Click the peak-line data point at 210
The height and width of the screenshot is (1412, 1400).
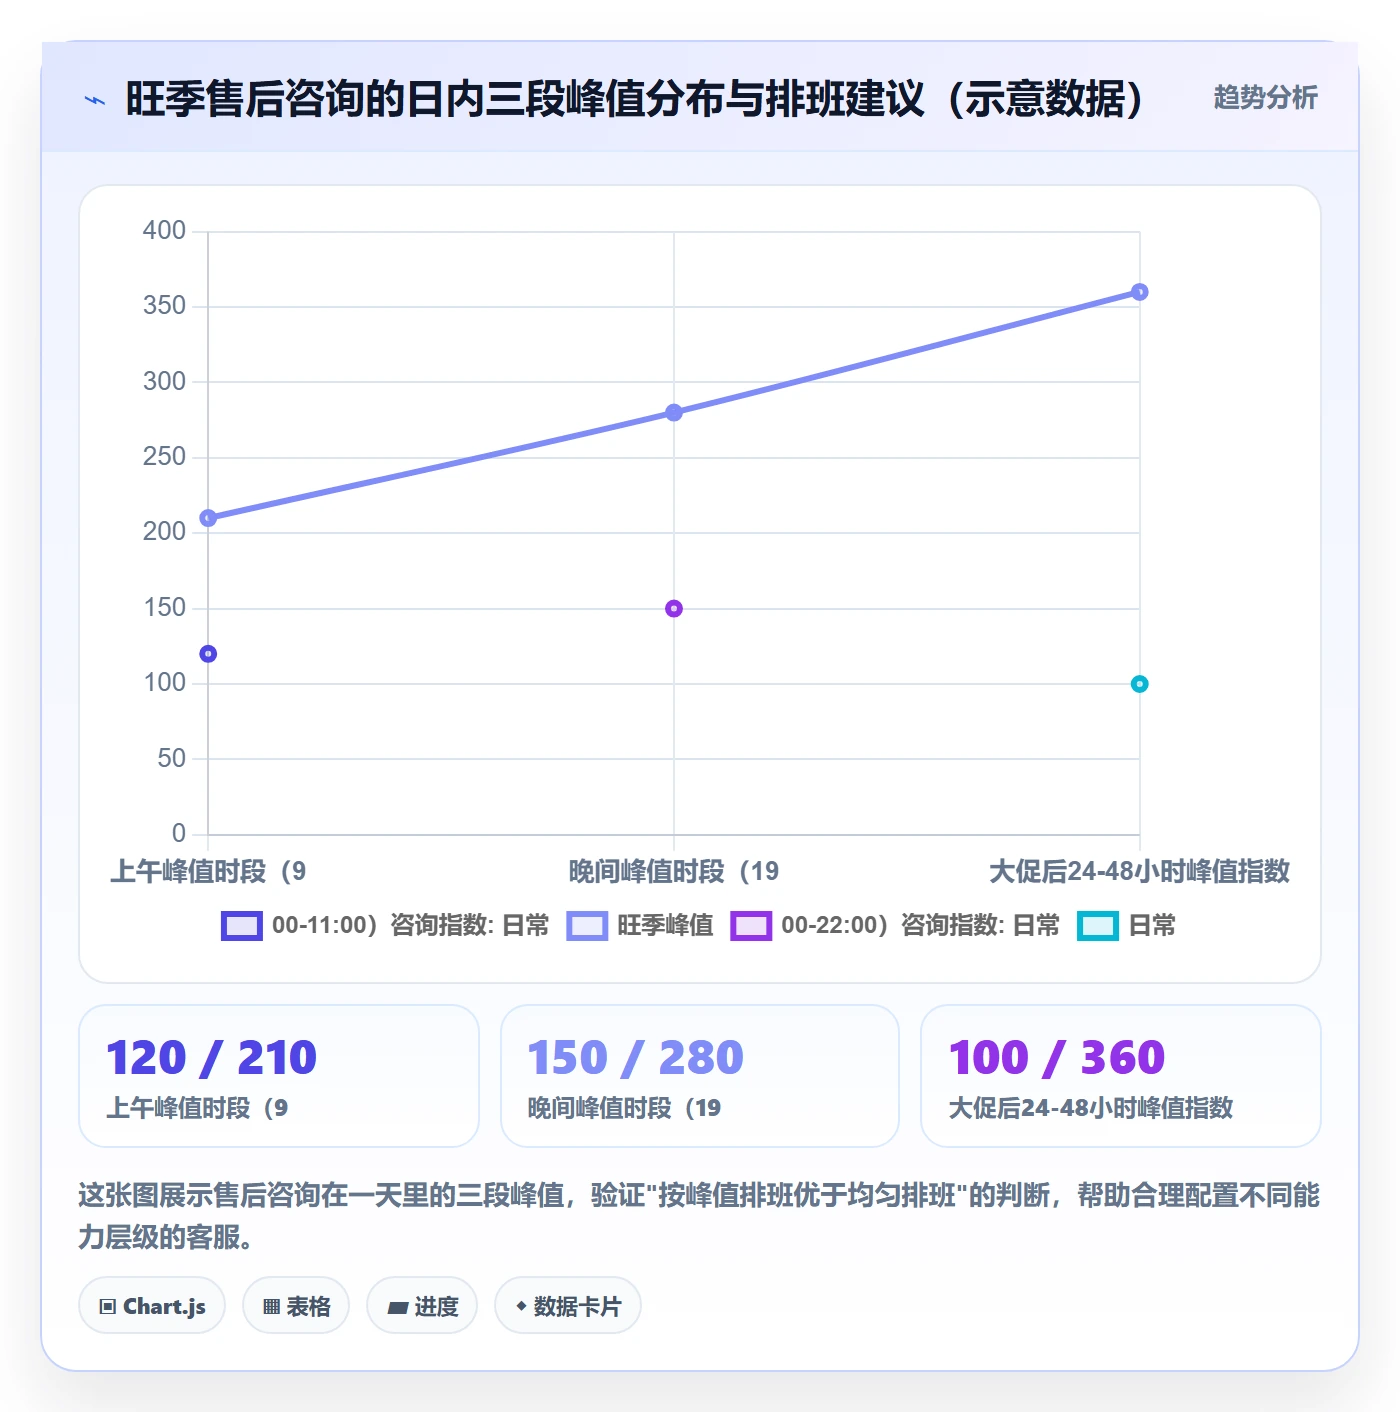tap(208, 518)
